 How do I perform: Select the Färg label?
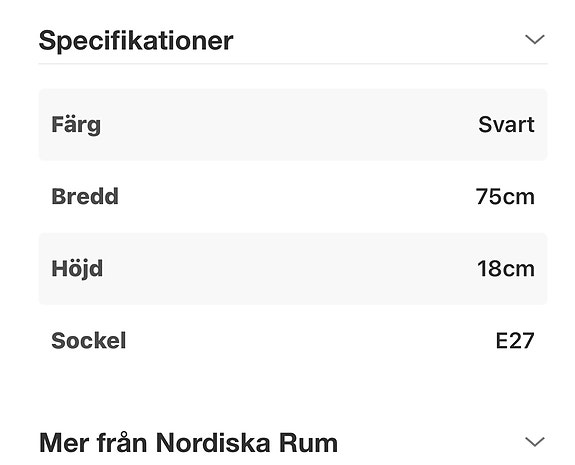click(x=76, y=125)
